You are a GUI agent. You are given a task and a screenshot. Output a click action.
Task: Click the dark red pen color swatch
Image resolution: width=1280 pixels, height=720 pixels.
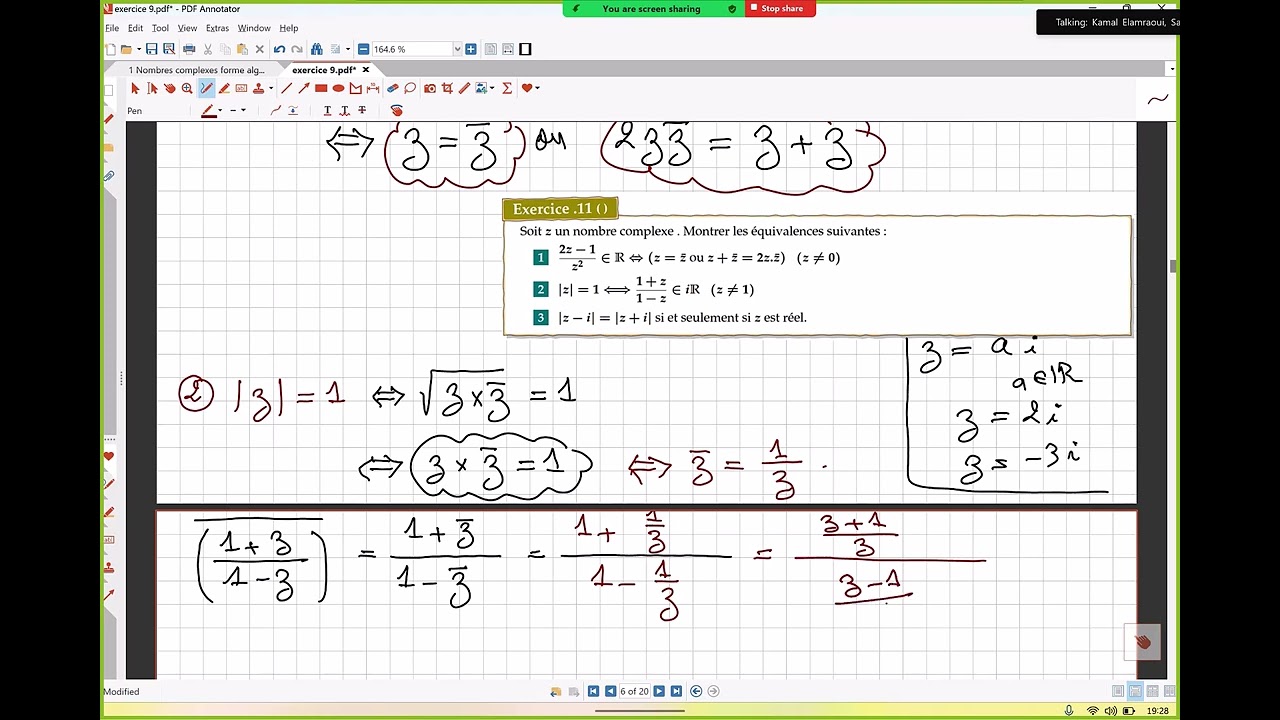pyautogui.click(x=209, y=110)
